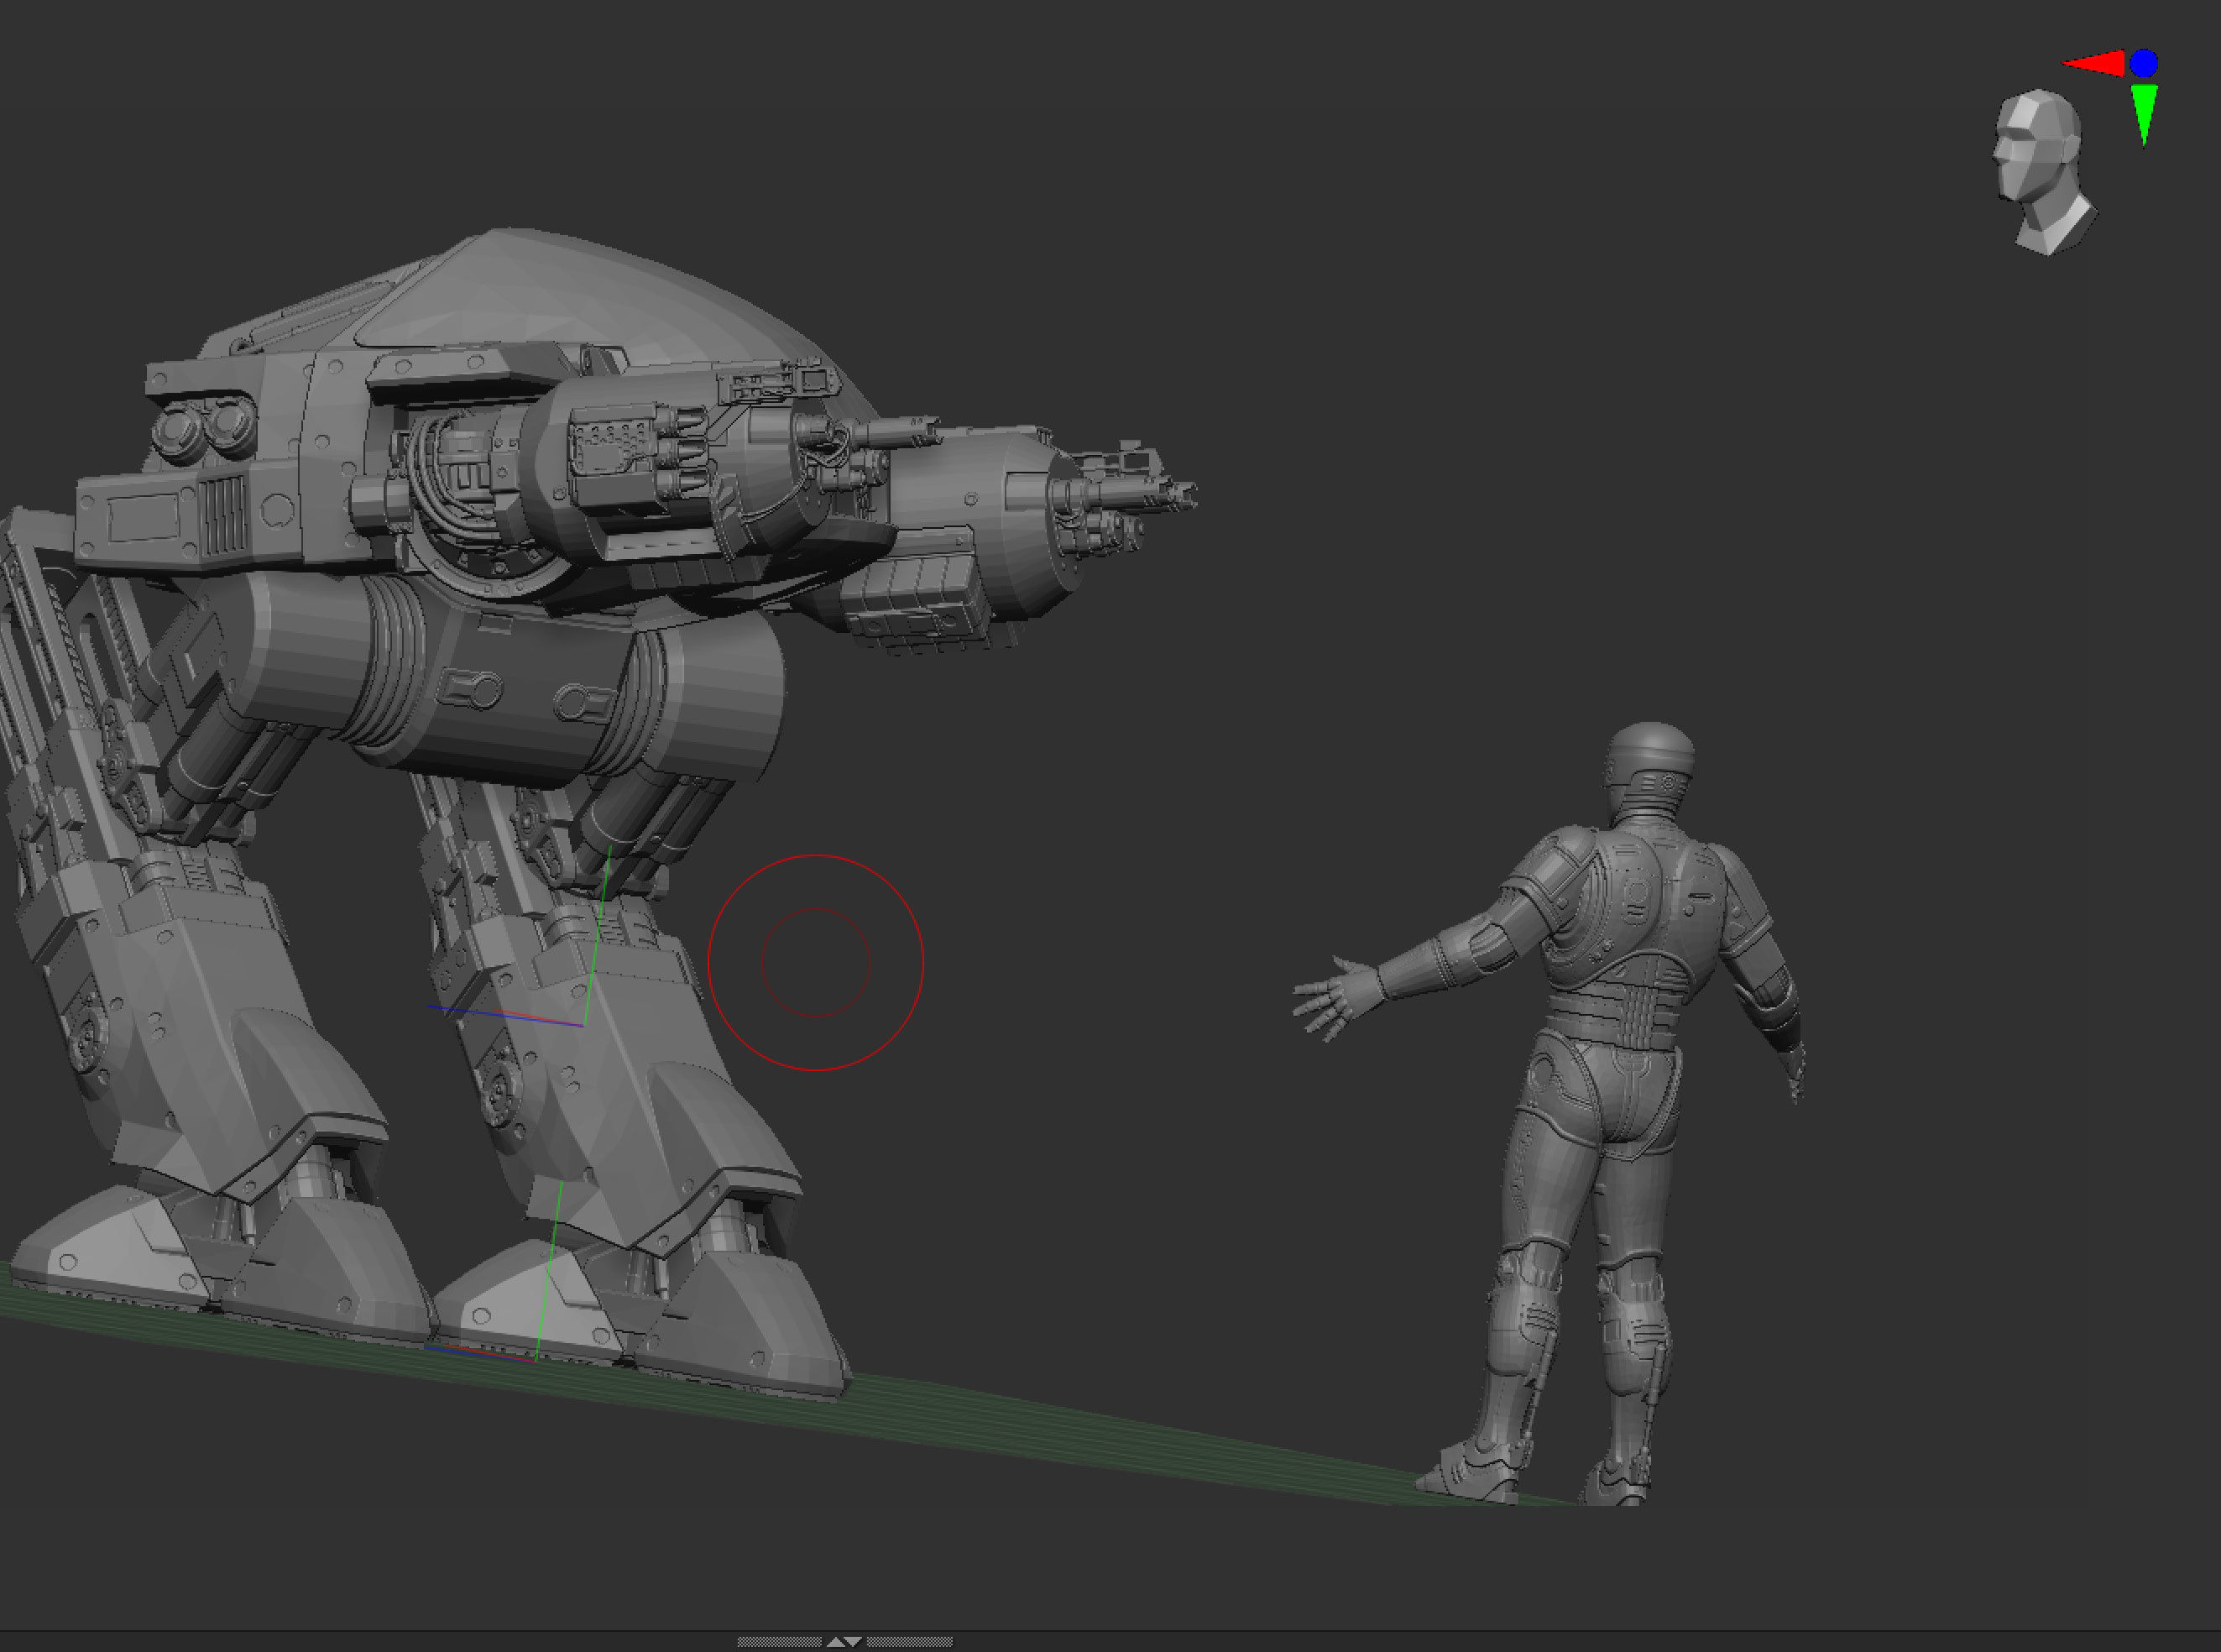Screen dimensions: 2221x1652
Task: Click the blue Z-axis dot
Action: coord(2143,64)
